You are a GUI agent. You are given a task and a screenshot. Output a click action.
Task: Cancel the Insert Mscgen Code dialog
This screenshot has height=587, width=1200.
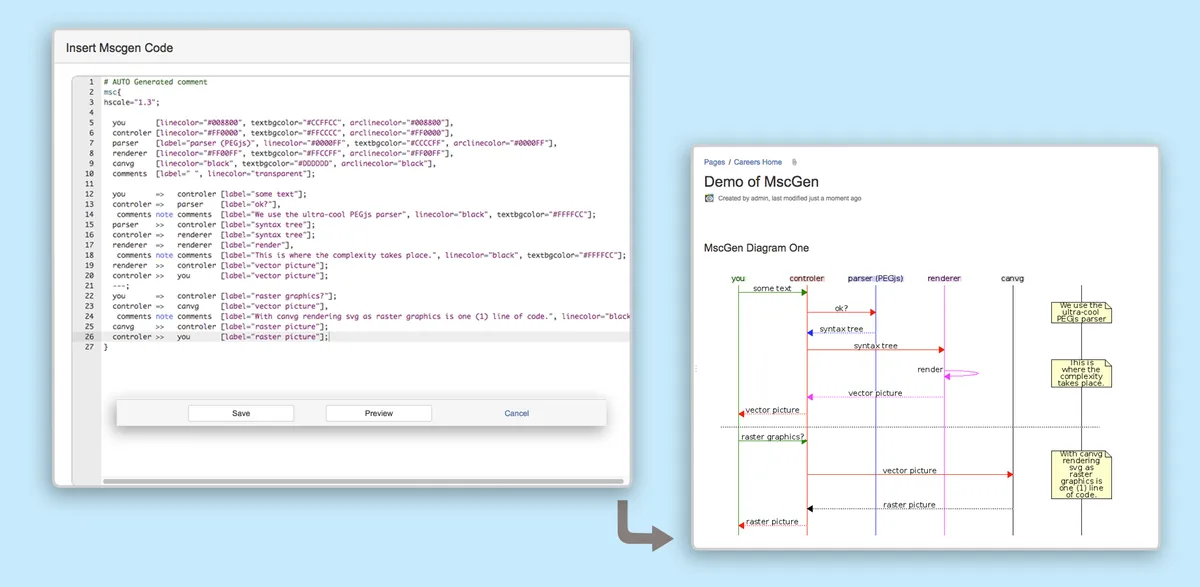pos(517,413)
